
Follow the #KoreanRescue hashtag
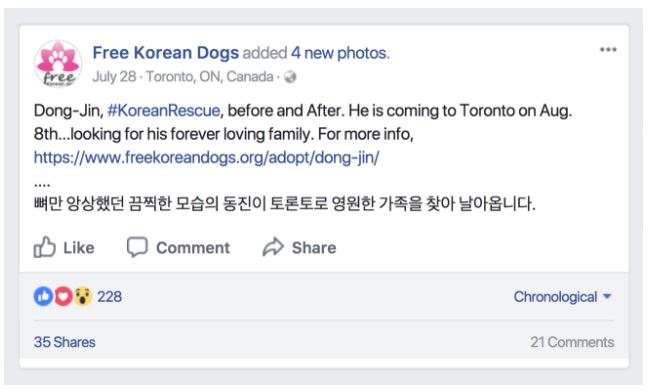[x=164, y=110]
